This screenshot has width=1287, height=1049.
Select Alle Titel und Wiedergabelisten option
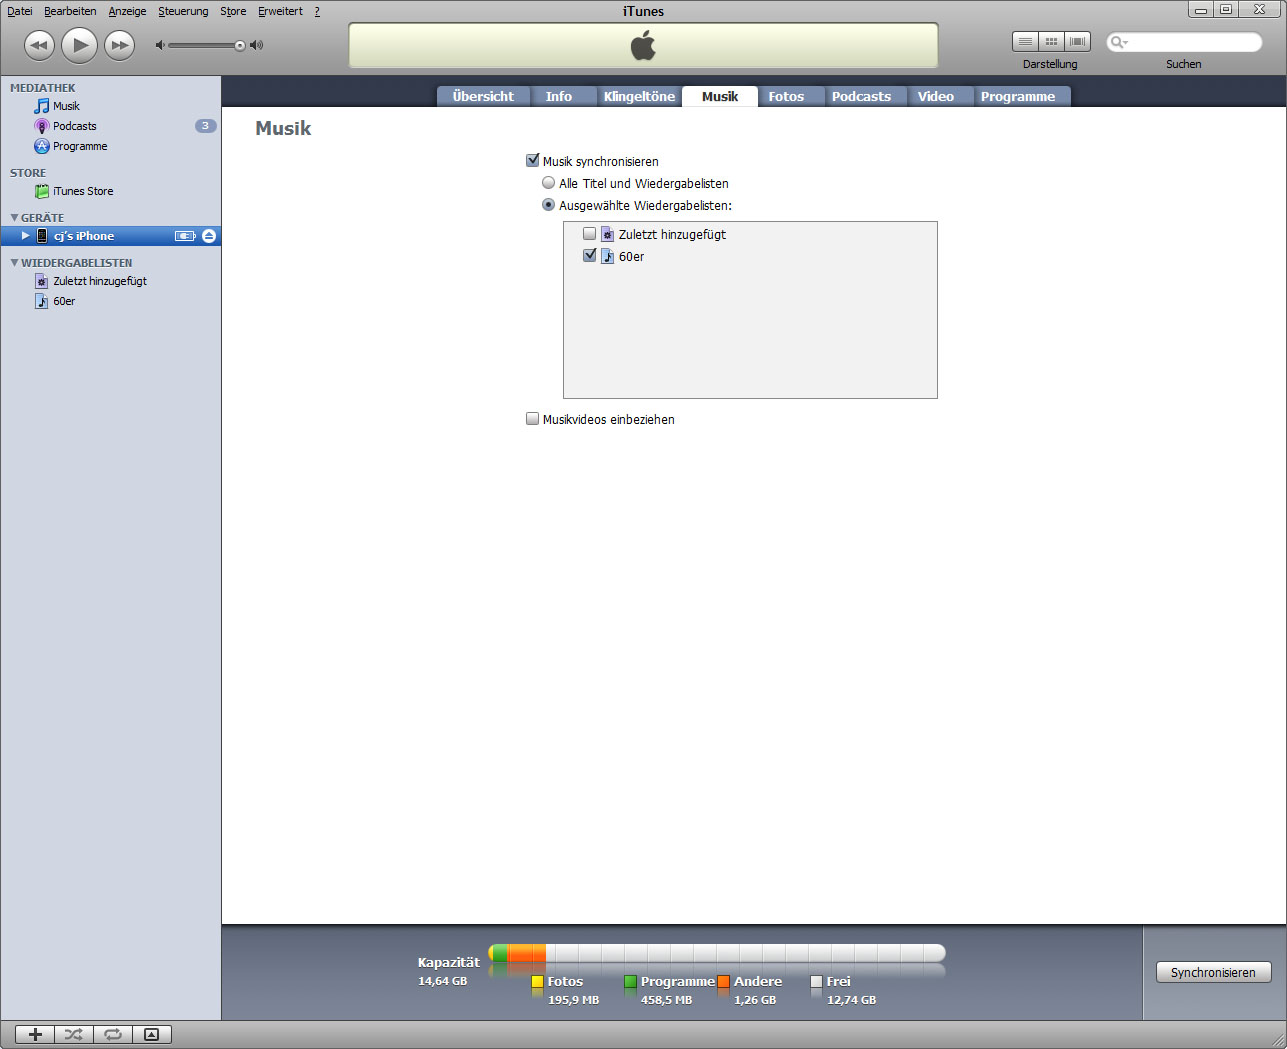[x=548, y=183]
